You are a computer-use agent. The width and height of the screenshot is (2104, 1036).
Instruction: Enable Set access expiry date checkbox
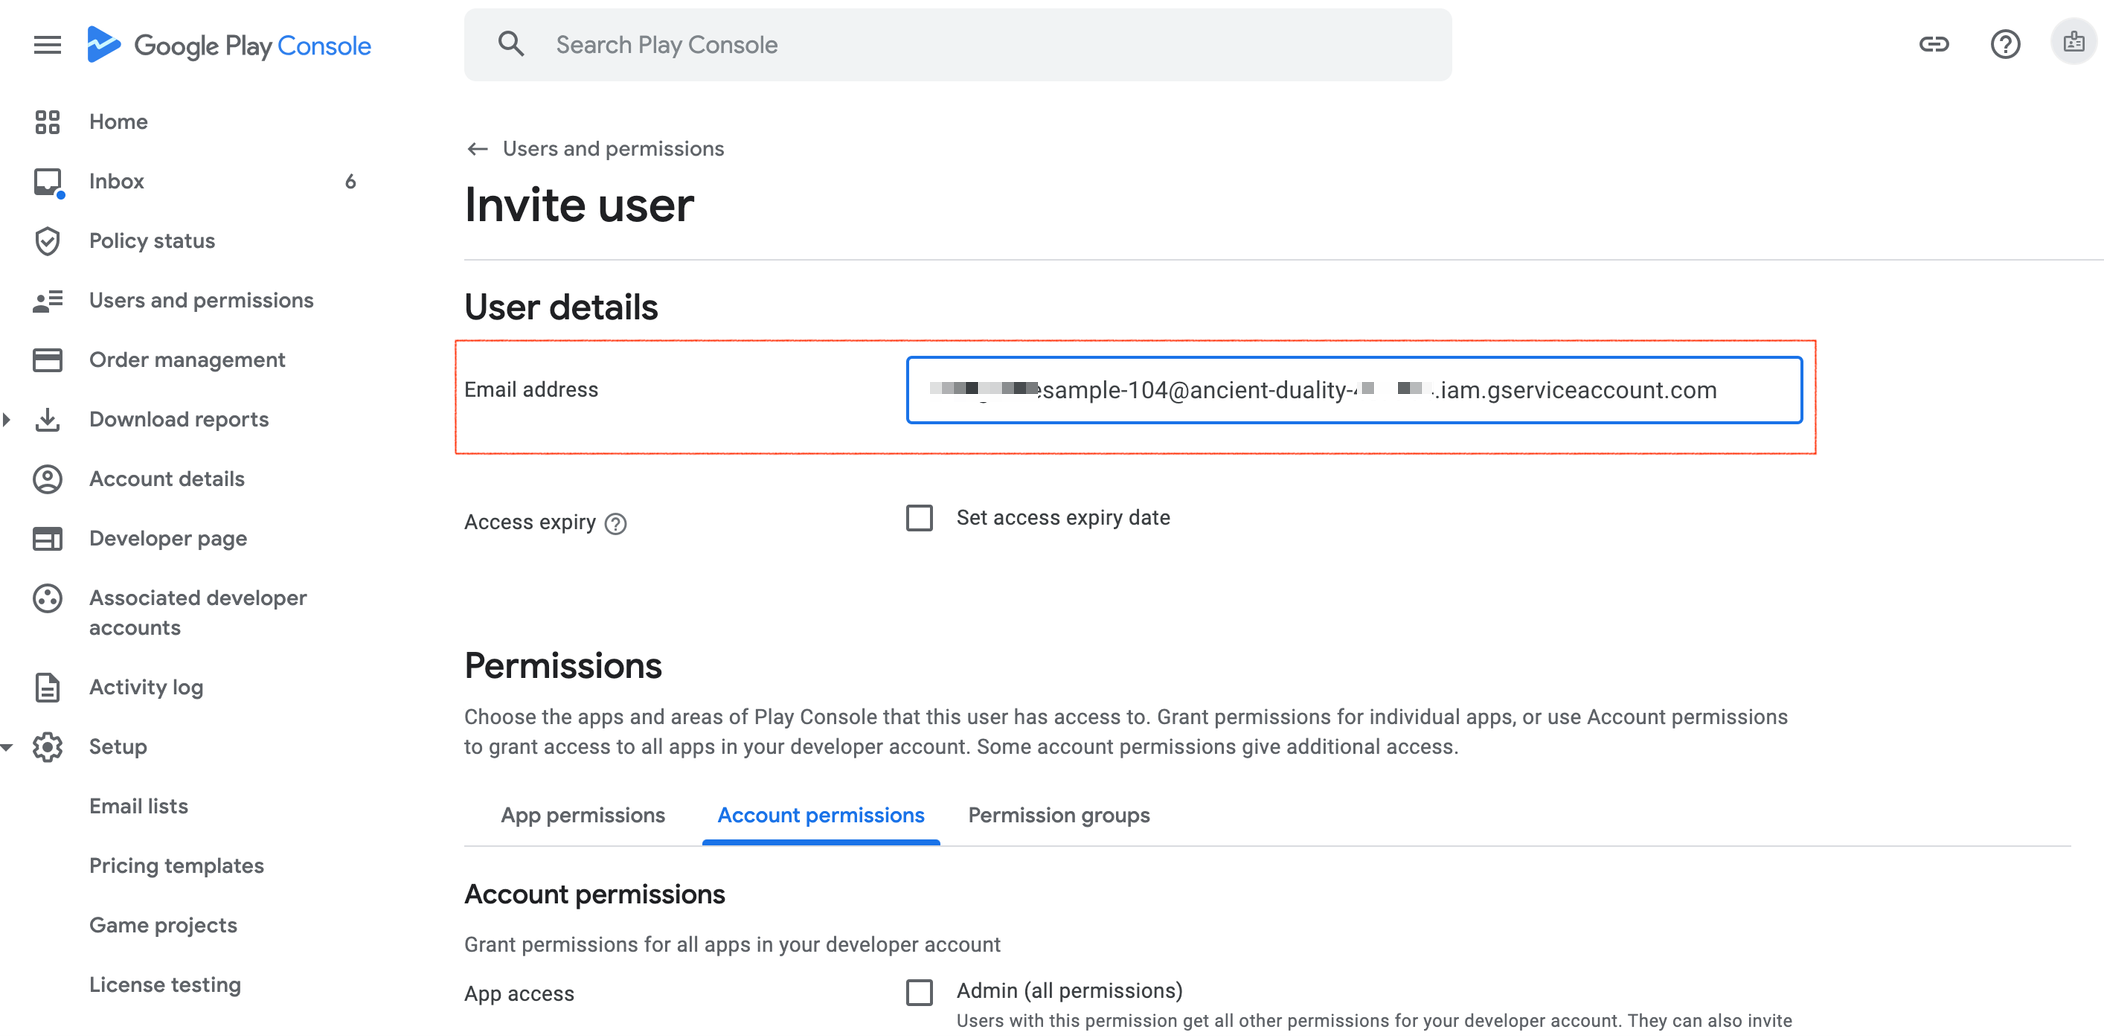(x=919, y=518)
